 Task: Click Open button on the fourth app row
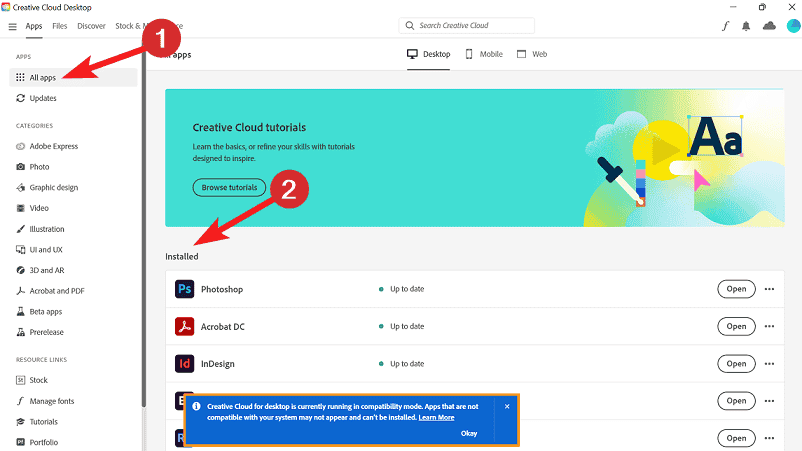coord(737,401)
